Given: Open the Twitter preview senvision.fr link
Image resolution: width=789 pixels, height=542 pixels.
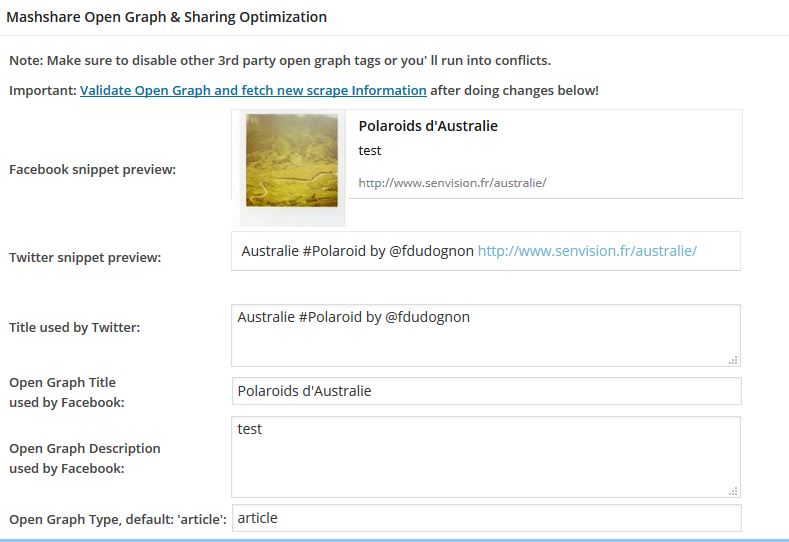Looking at the screenshot, I should [x=587, y=251].
